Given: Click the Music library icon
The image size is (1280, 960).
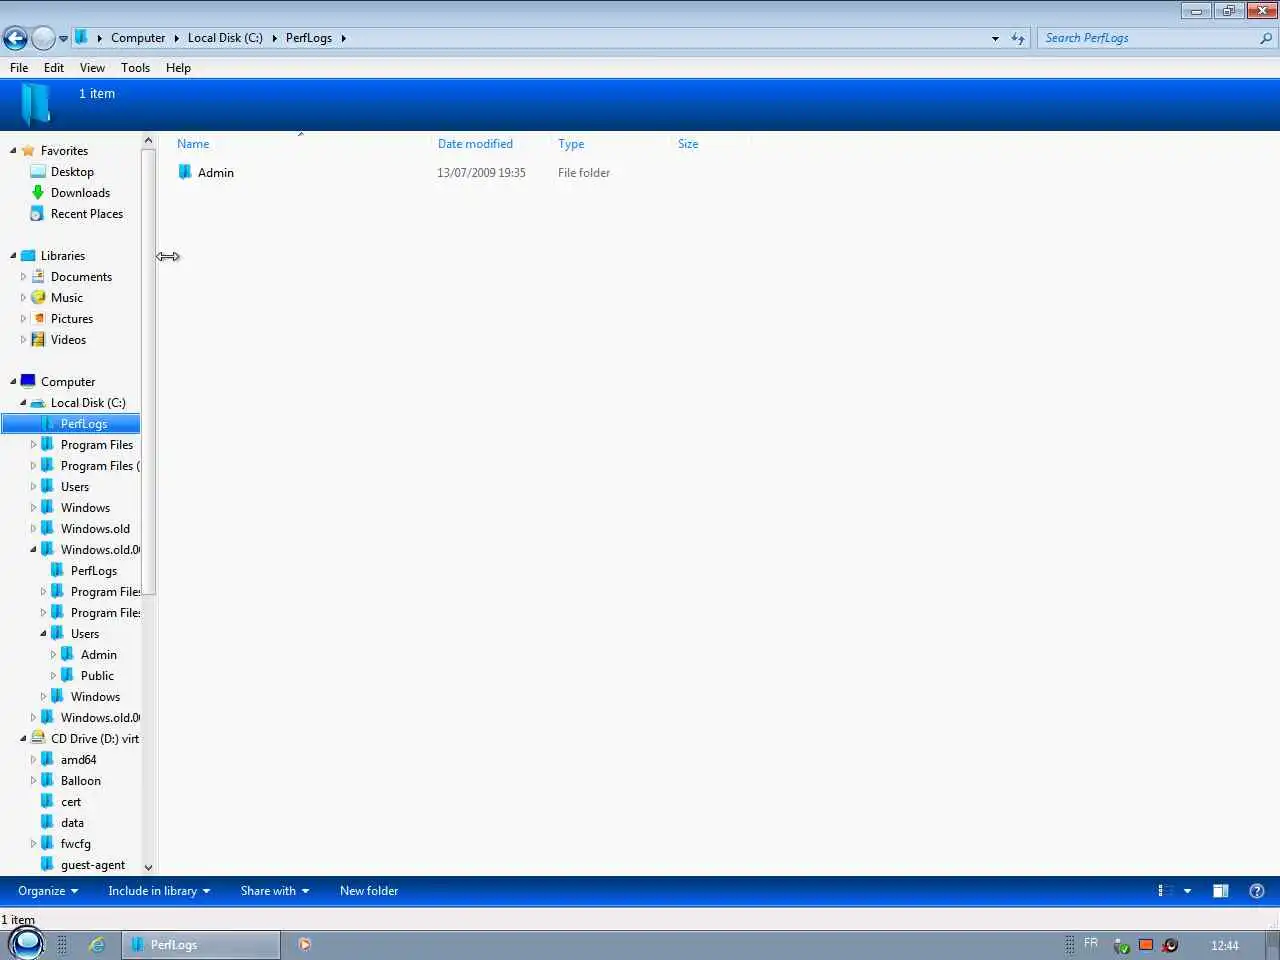Looking at the screenshot, I should [38, 297].
